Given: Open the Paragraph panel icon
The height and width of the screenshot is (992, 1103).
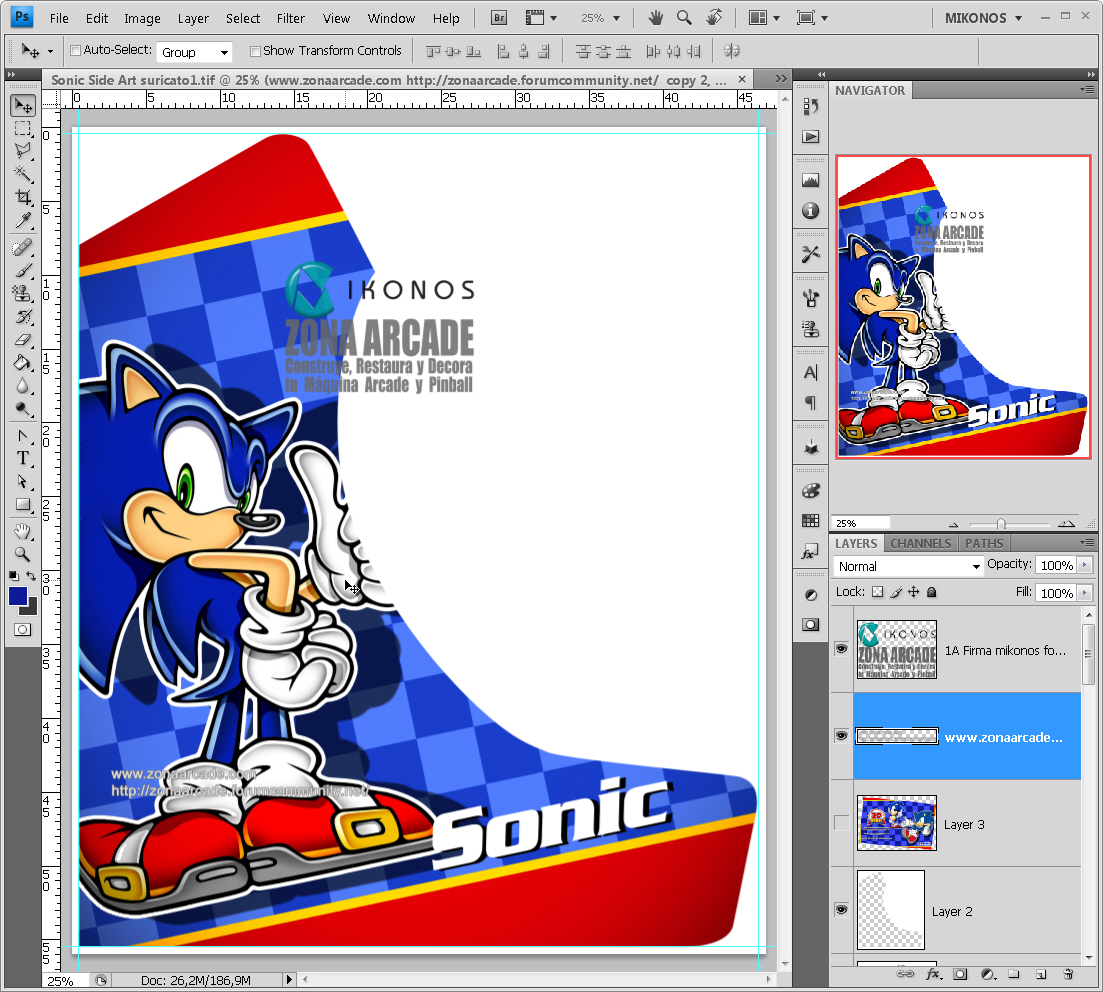Looking at the screenshot, I should point(811,403).
